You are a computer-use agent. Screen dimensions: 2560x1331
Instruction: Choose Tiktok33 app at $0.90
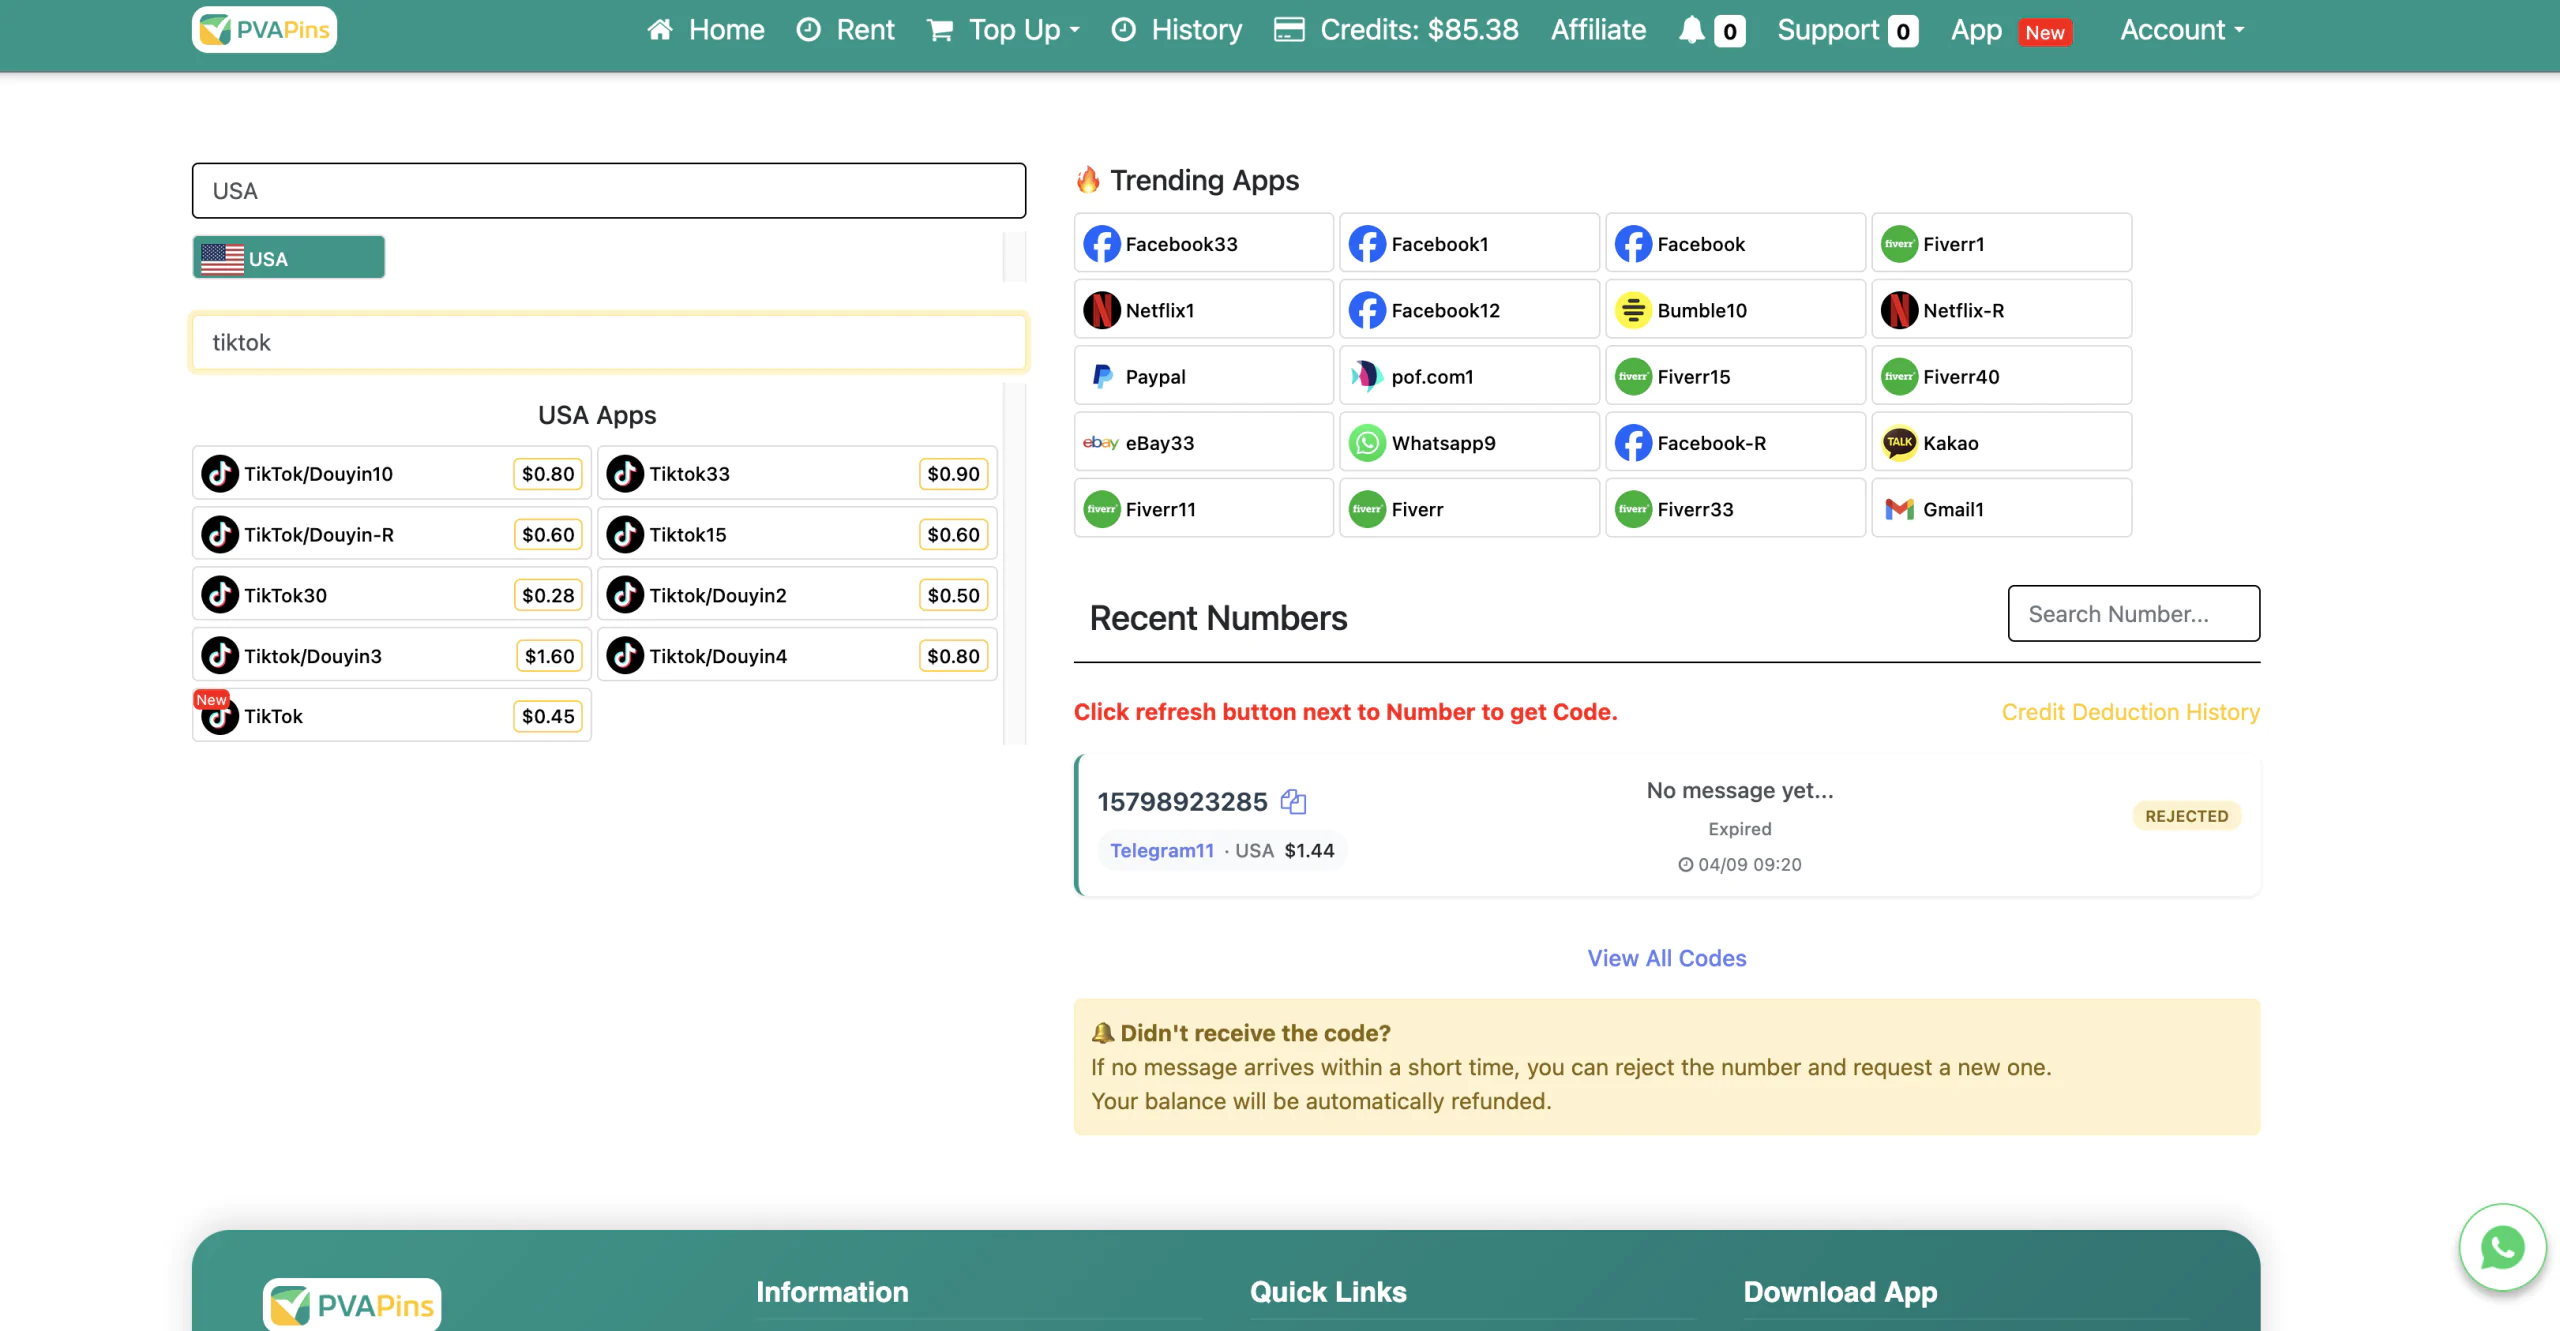tap(797, 473)
